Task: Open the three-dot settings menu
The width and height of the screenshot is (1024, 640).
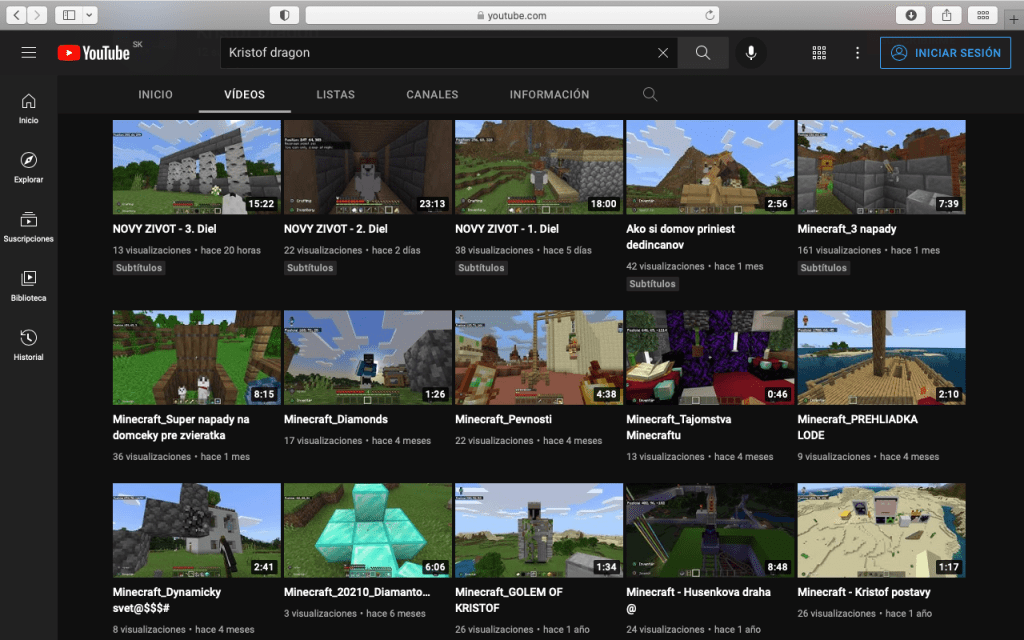Action: point(857,53)
